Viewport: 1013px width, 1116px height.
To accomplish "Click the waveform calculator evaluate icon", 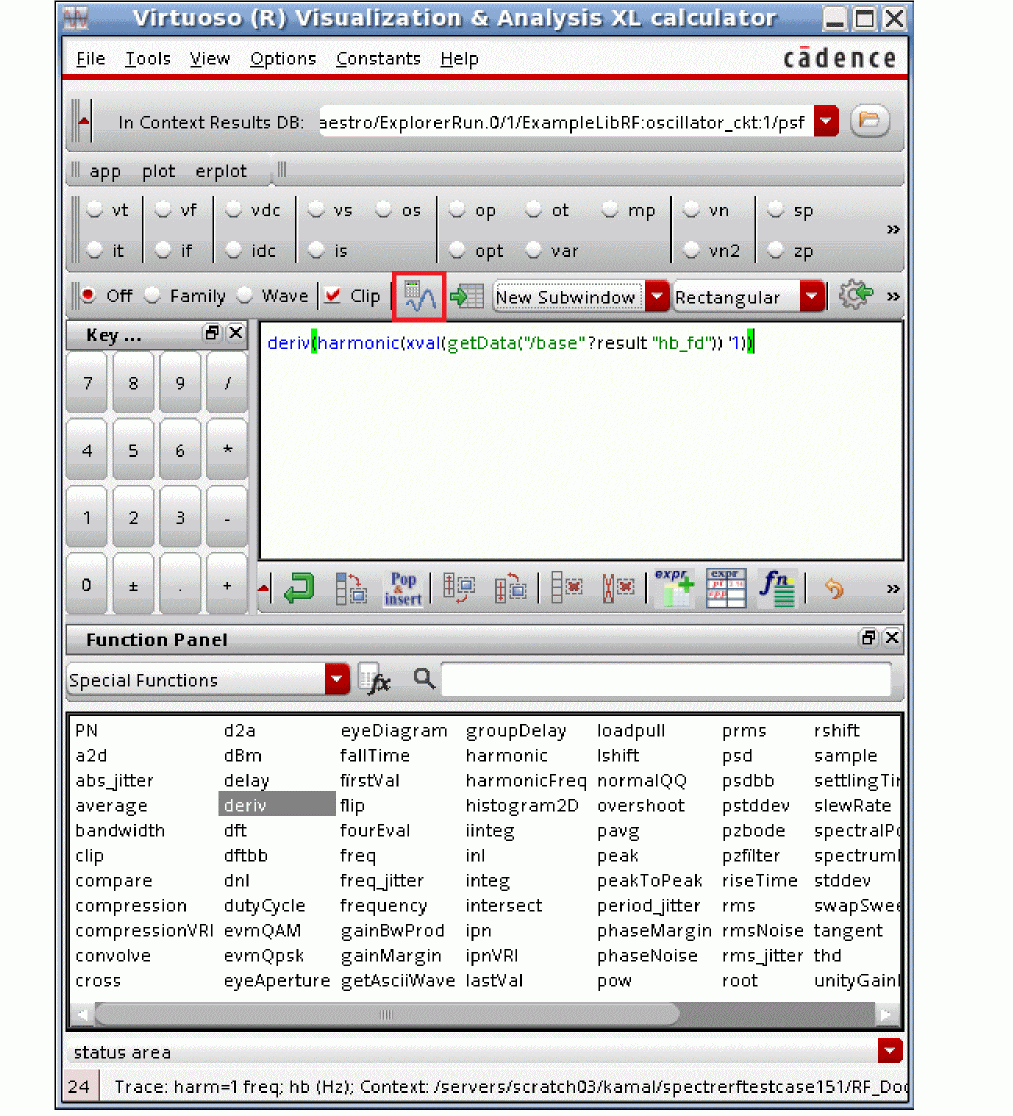I will pos(419,297).
